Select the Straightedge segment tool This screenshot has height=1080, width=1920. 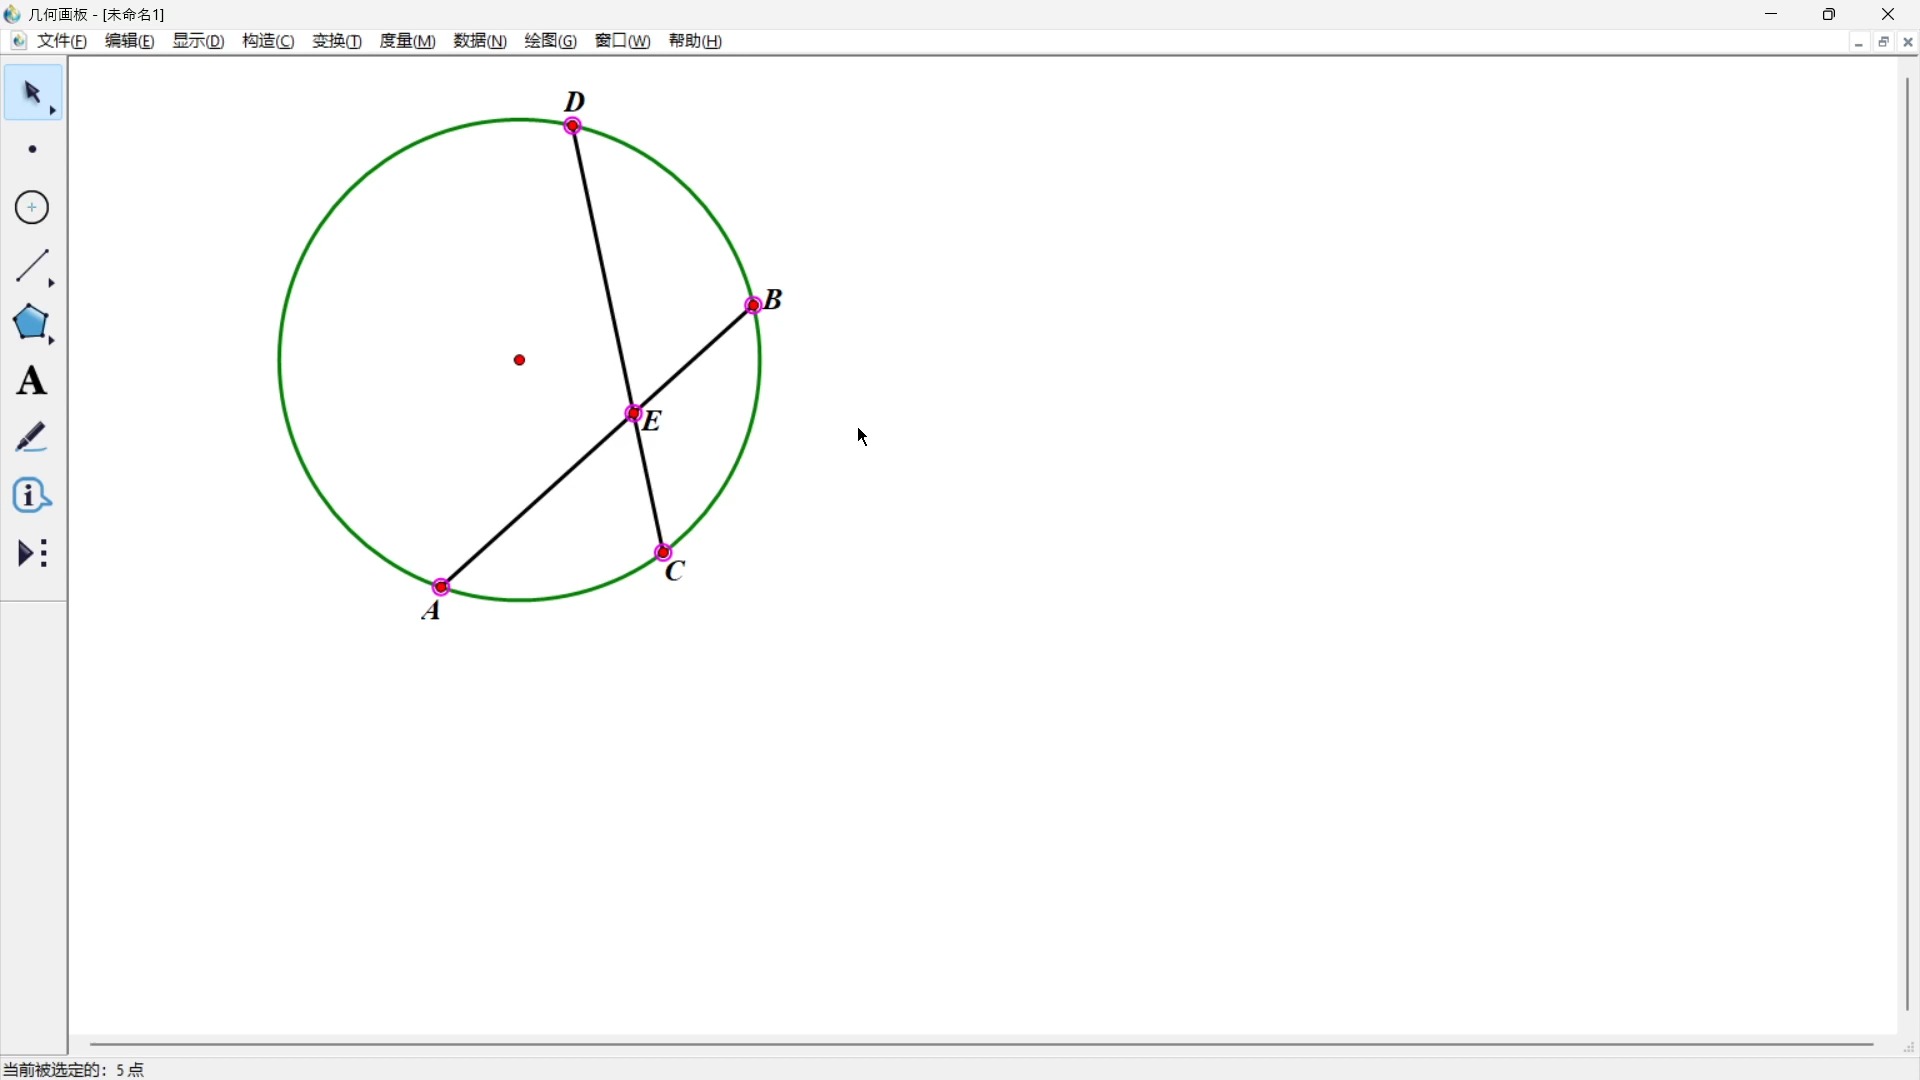click(x=33, y=267)
